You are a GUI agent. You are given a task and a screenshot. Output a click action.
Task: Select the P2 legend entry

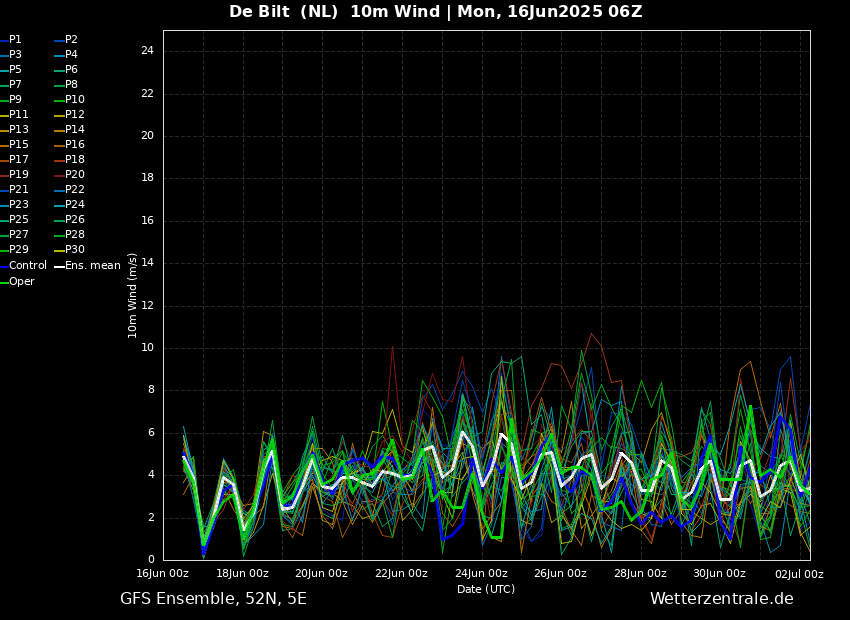(x=71, y=40)
